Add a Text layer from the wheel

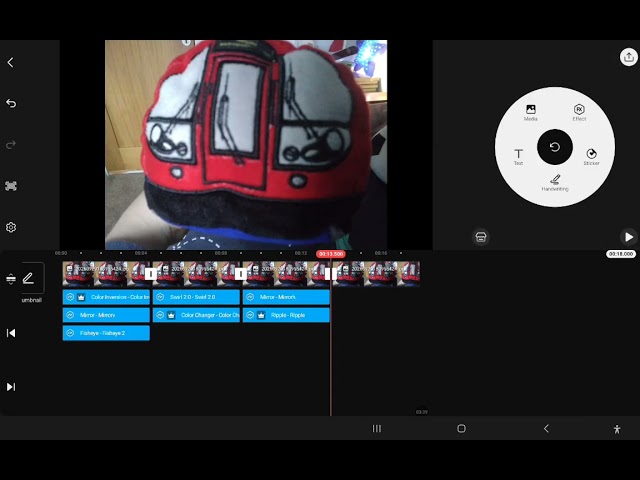[518, 157]
